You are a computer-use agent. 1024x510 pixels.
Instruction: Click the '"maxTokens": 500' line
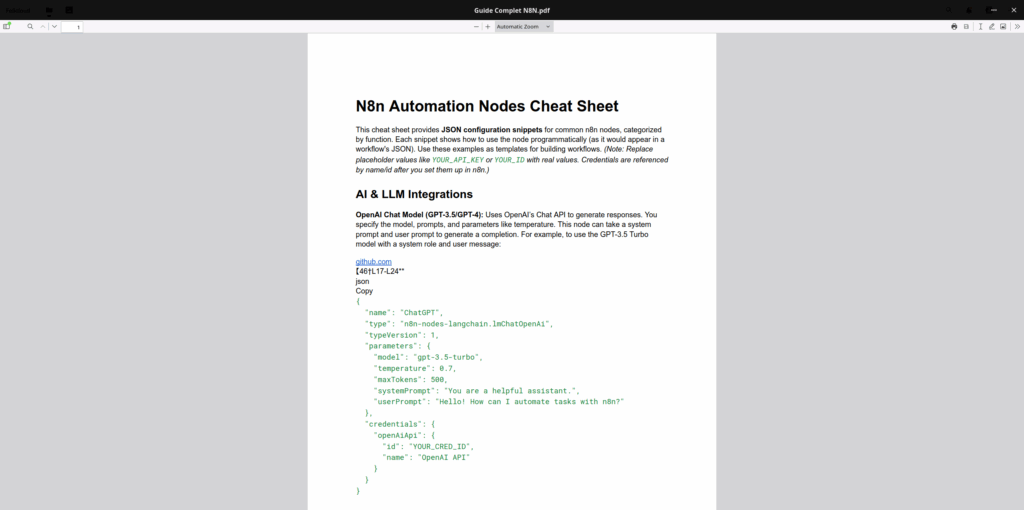[411, 379]
